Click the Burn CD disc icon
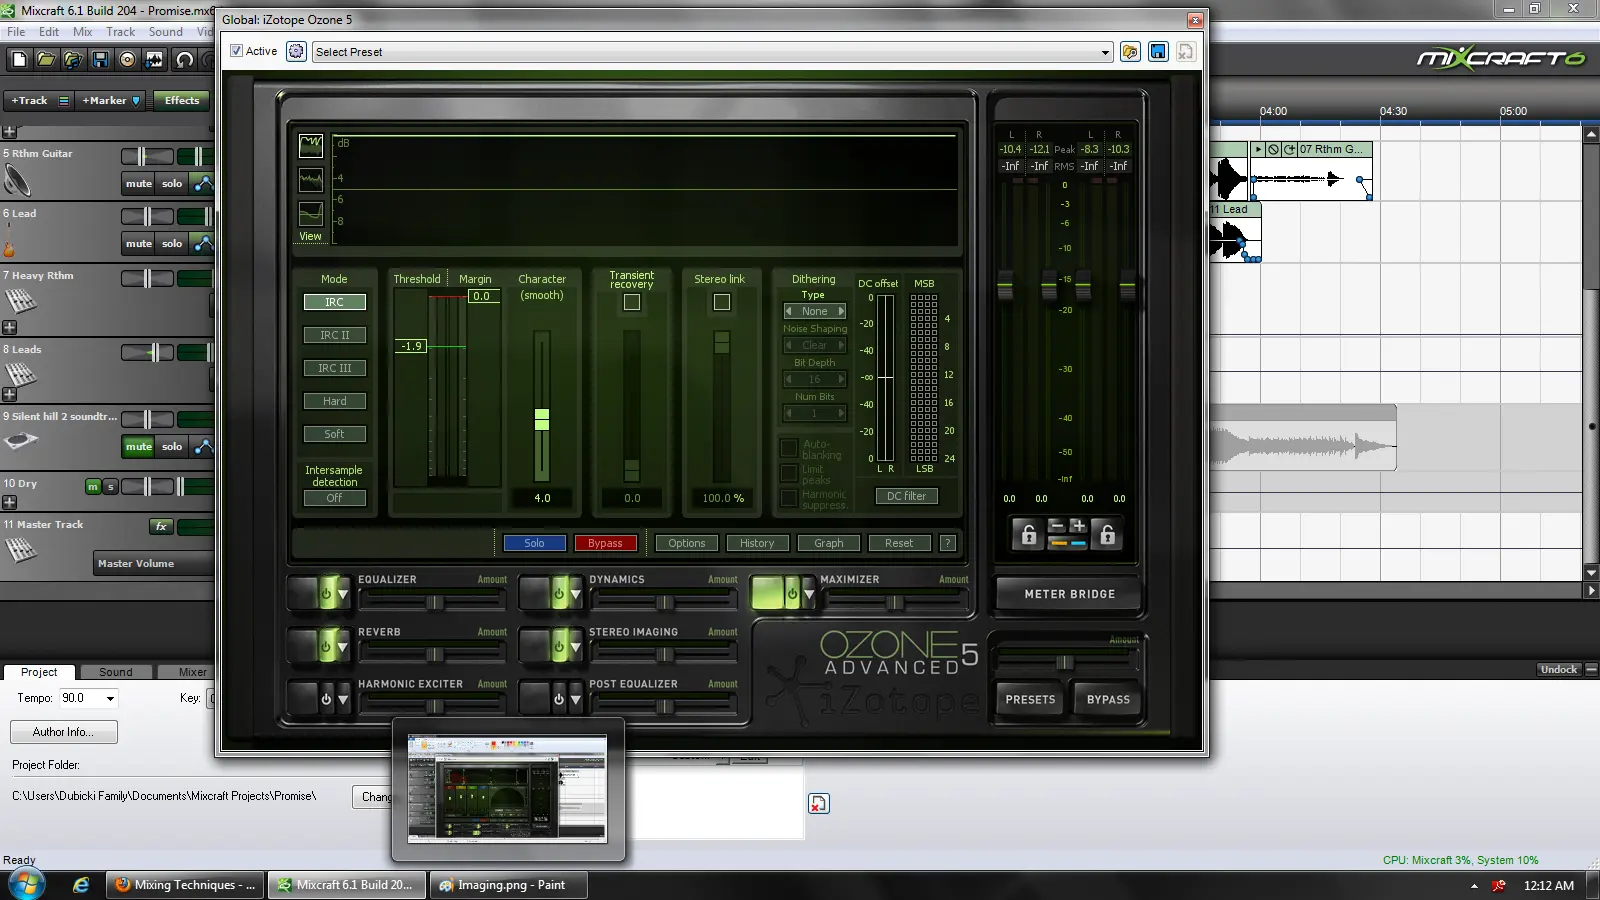 (x=127, y=60)
